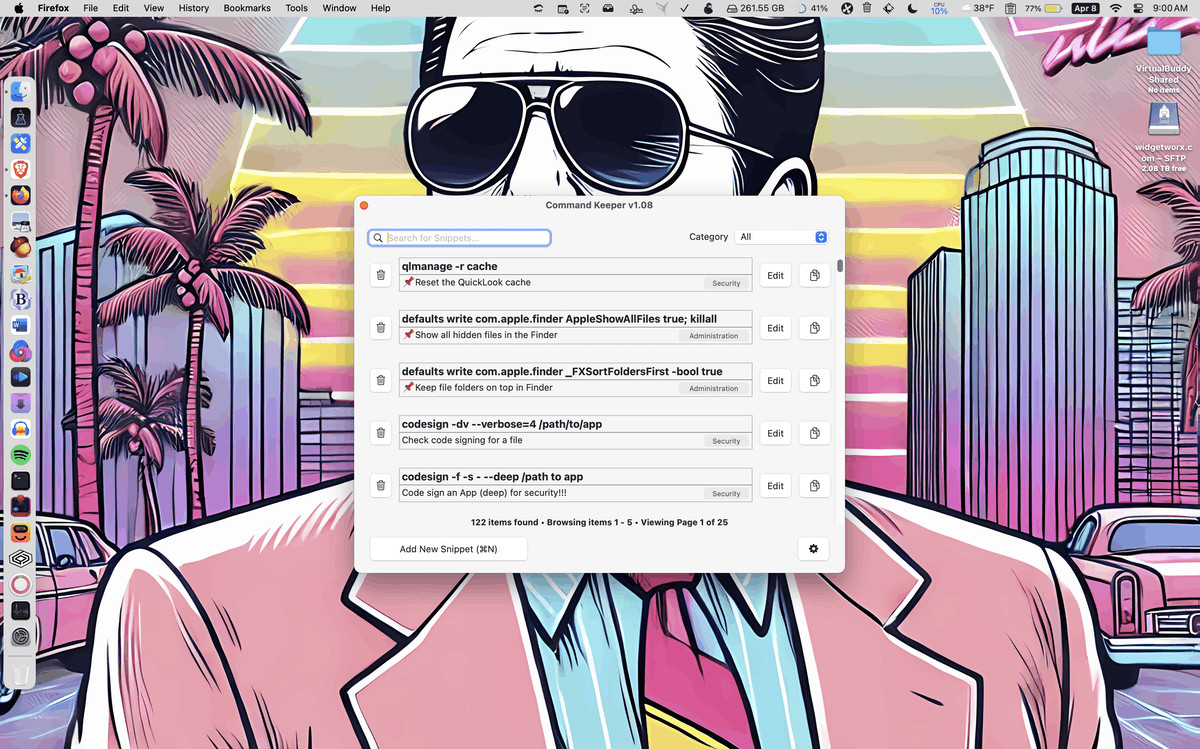
Task: Open Spotify from the Dock
Action: click(21, 453)
